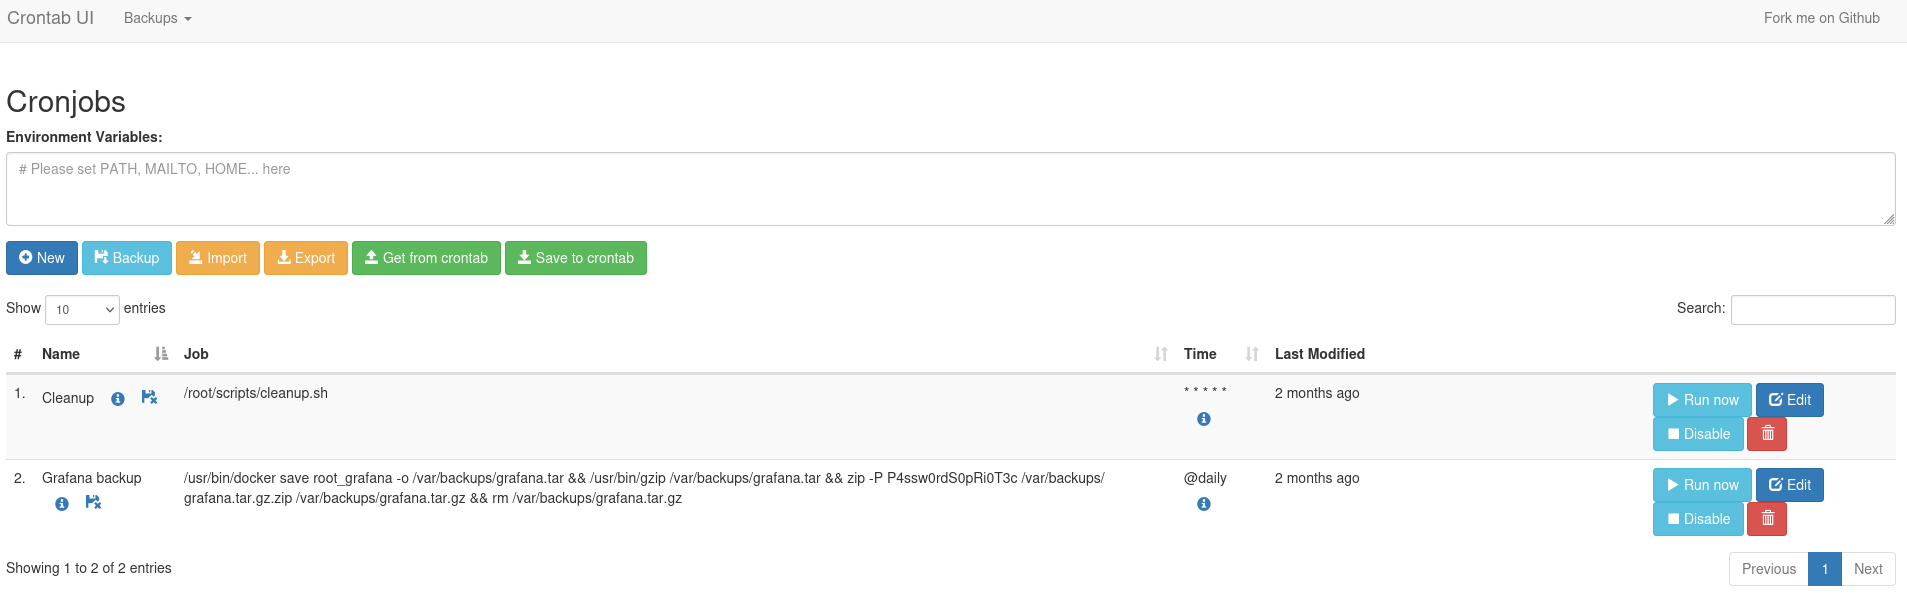Click the info icon under Grafana backup name

62,504
